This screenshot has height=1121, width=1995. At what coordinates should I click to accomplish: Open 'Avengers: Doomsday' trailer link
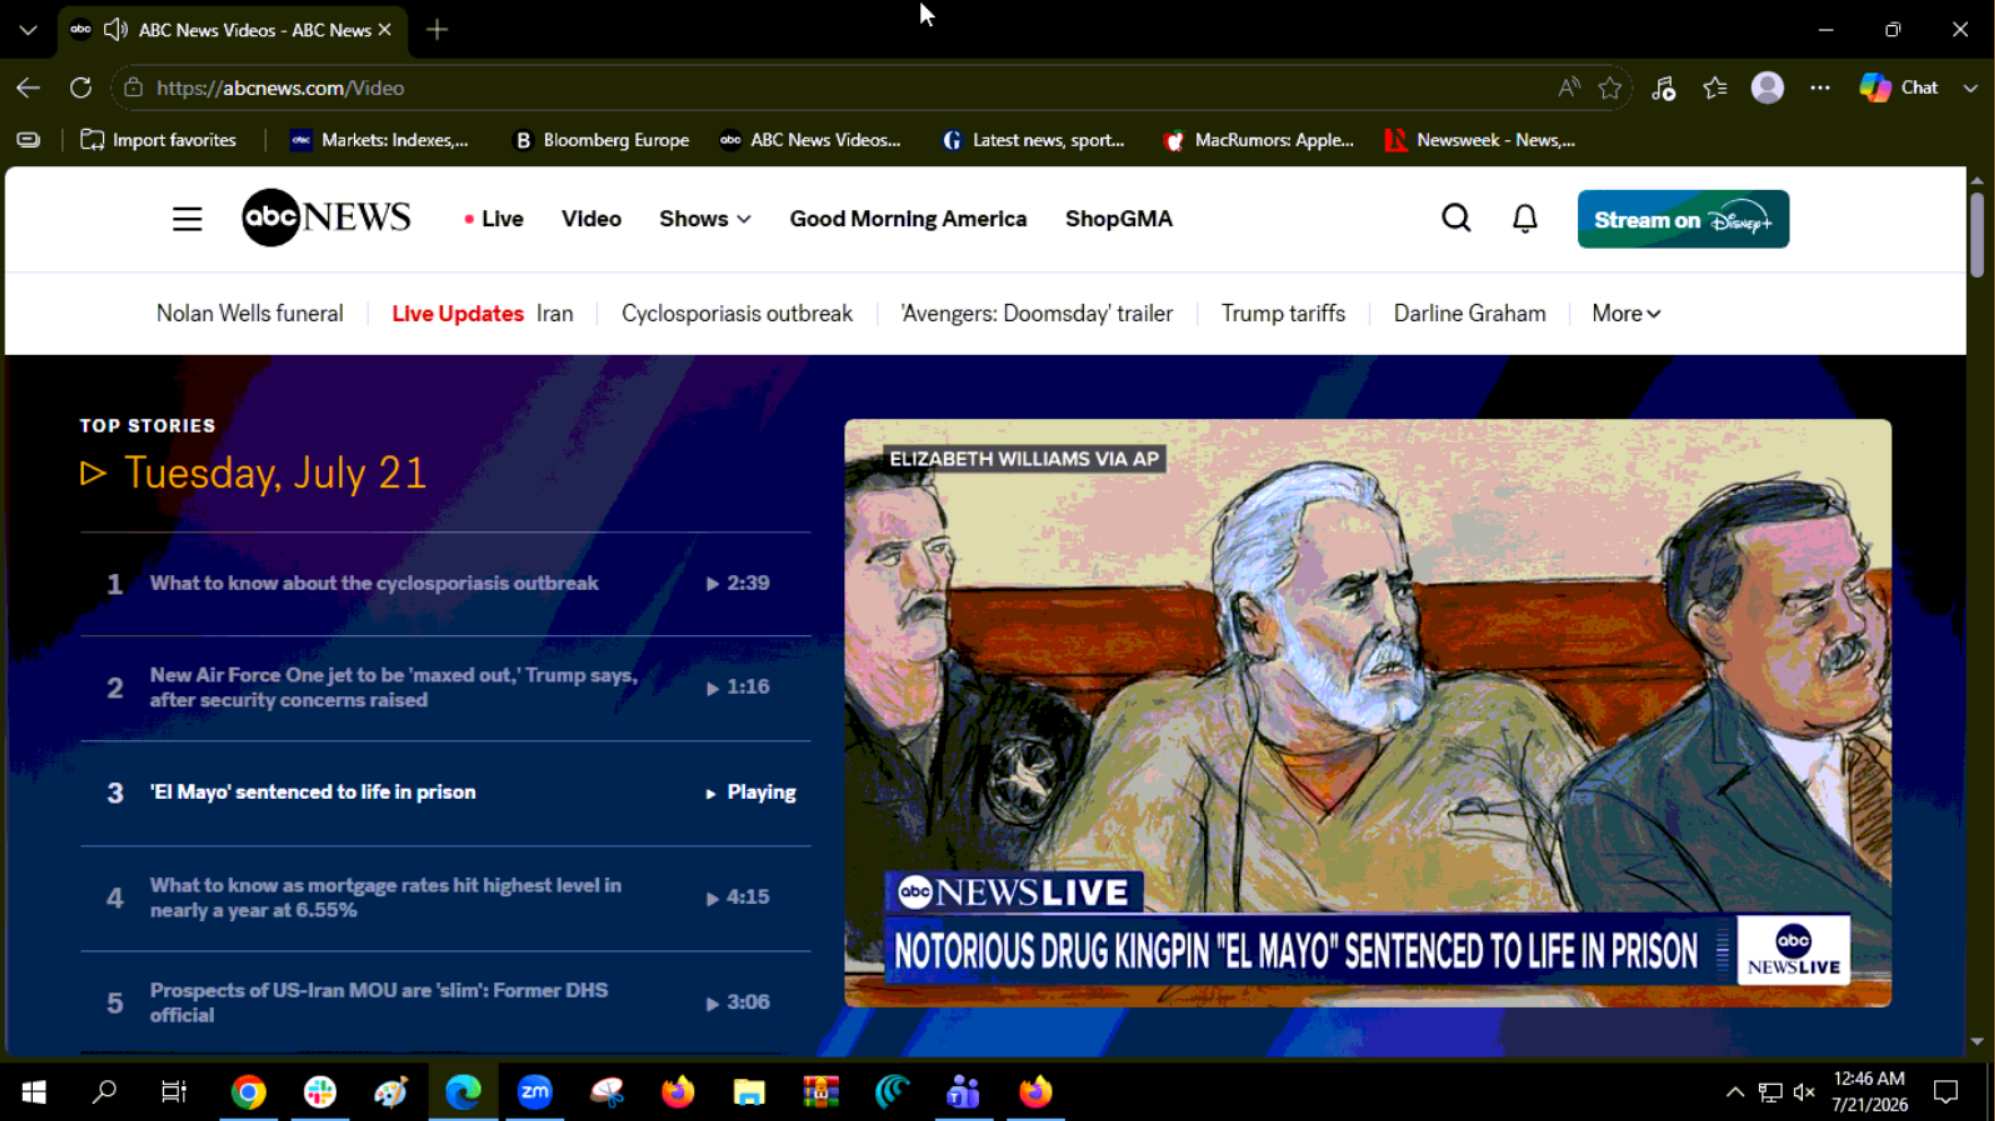1036,314
